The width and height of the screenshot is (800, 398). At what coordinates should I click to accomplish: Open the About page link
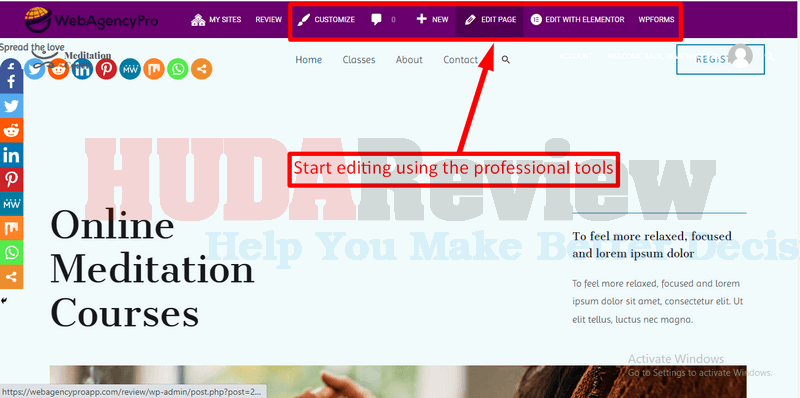pos(409,60)
